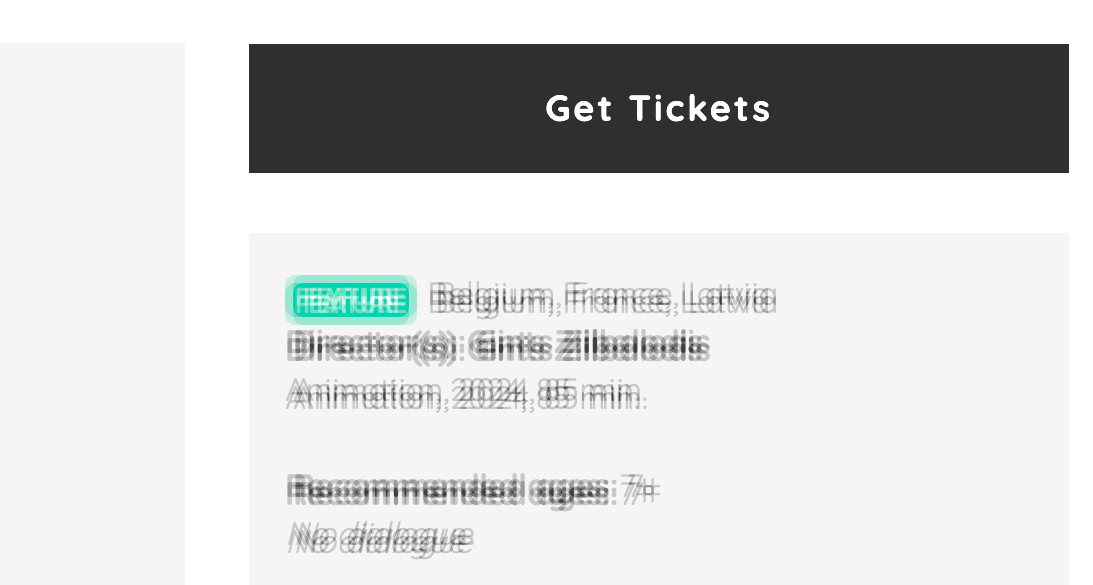Click the dark banner right of Get Tickets text
This screenshot has height=585, width=1093.
[x=920, y=108]
